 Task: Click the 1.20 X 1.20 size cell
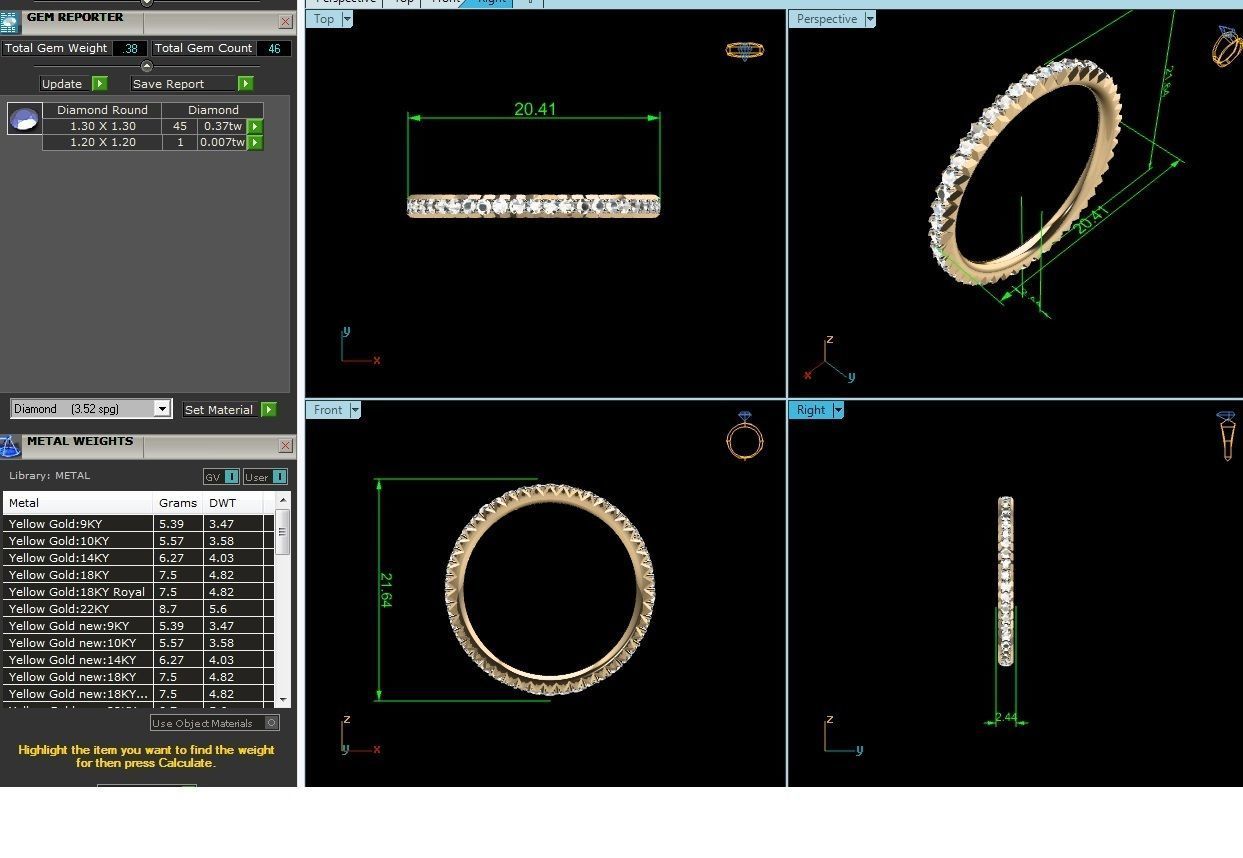click(103, 142)
